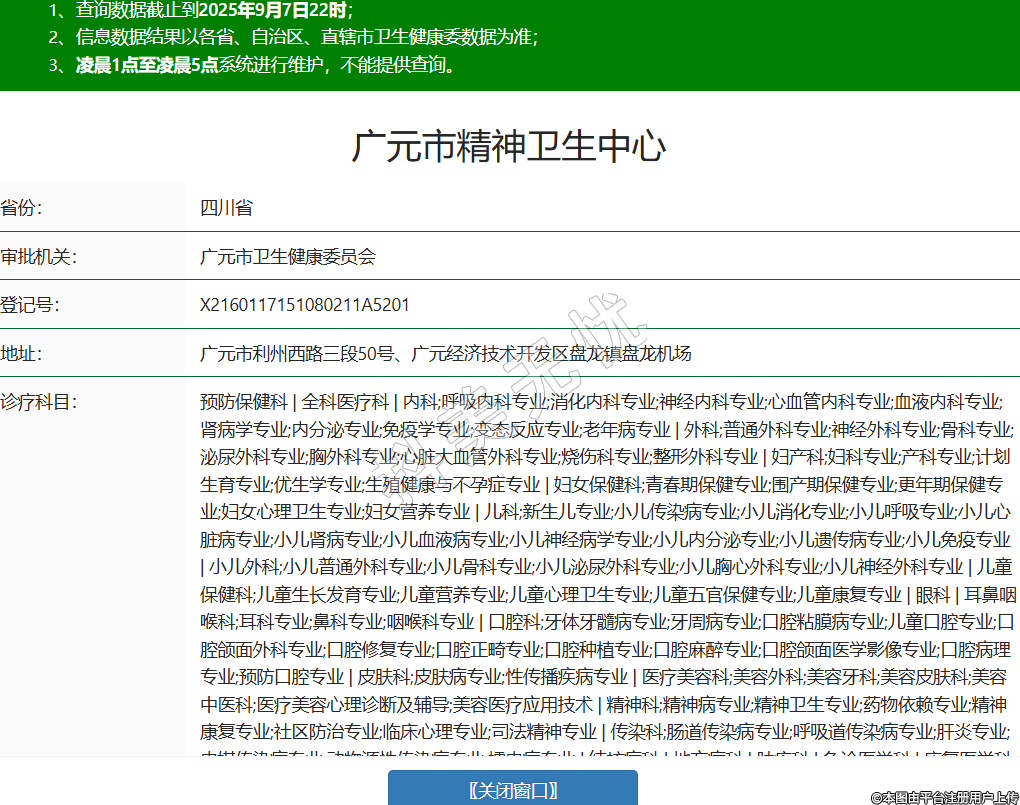The width and height of the screenshot is (1020, 805).
Task: Select the 诊疗科目 field label
Action: [38, 402]
